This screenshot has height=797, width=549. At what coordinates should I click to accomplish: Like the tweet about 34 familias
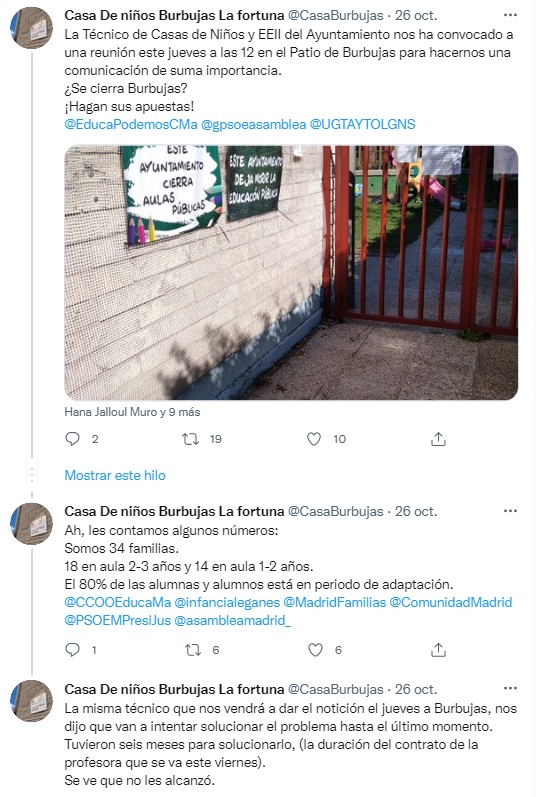(316, 649)
